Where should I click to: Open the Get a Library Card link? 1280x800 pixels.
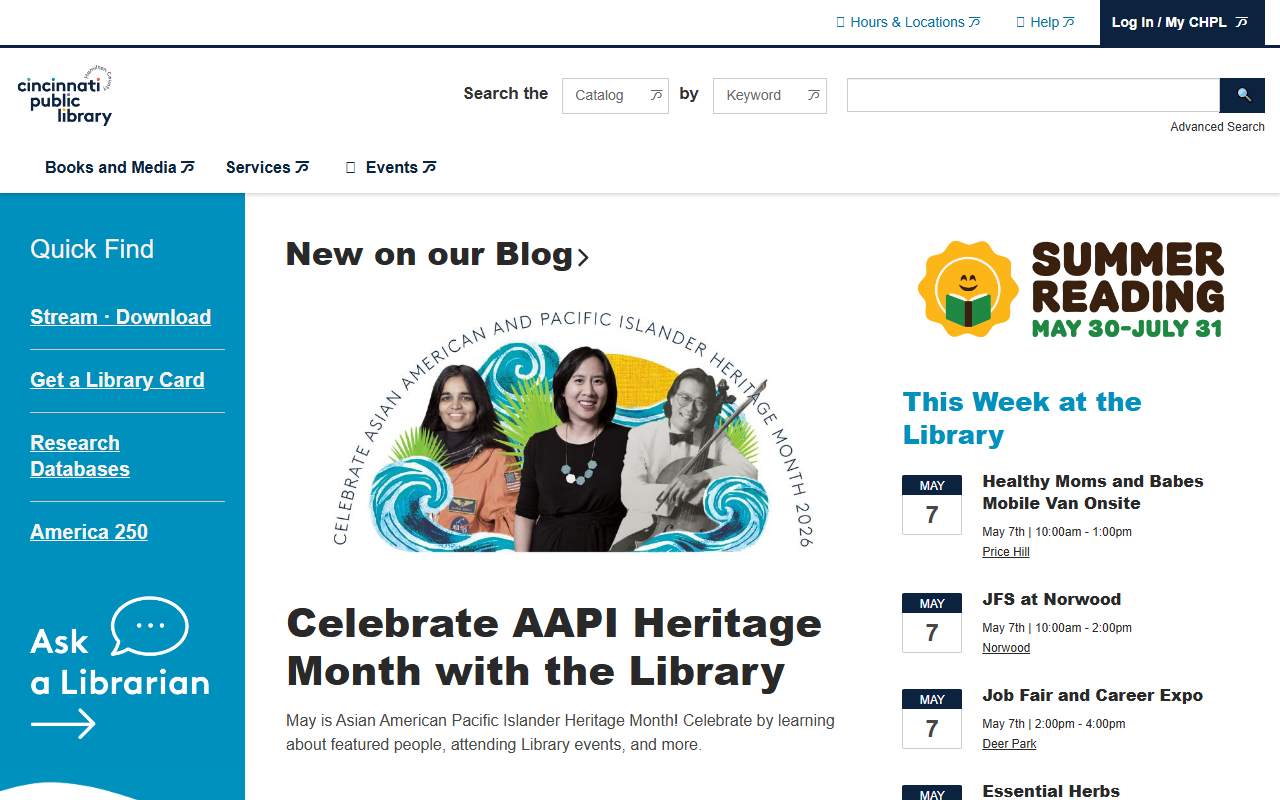[117, 380]
